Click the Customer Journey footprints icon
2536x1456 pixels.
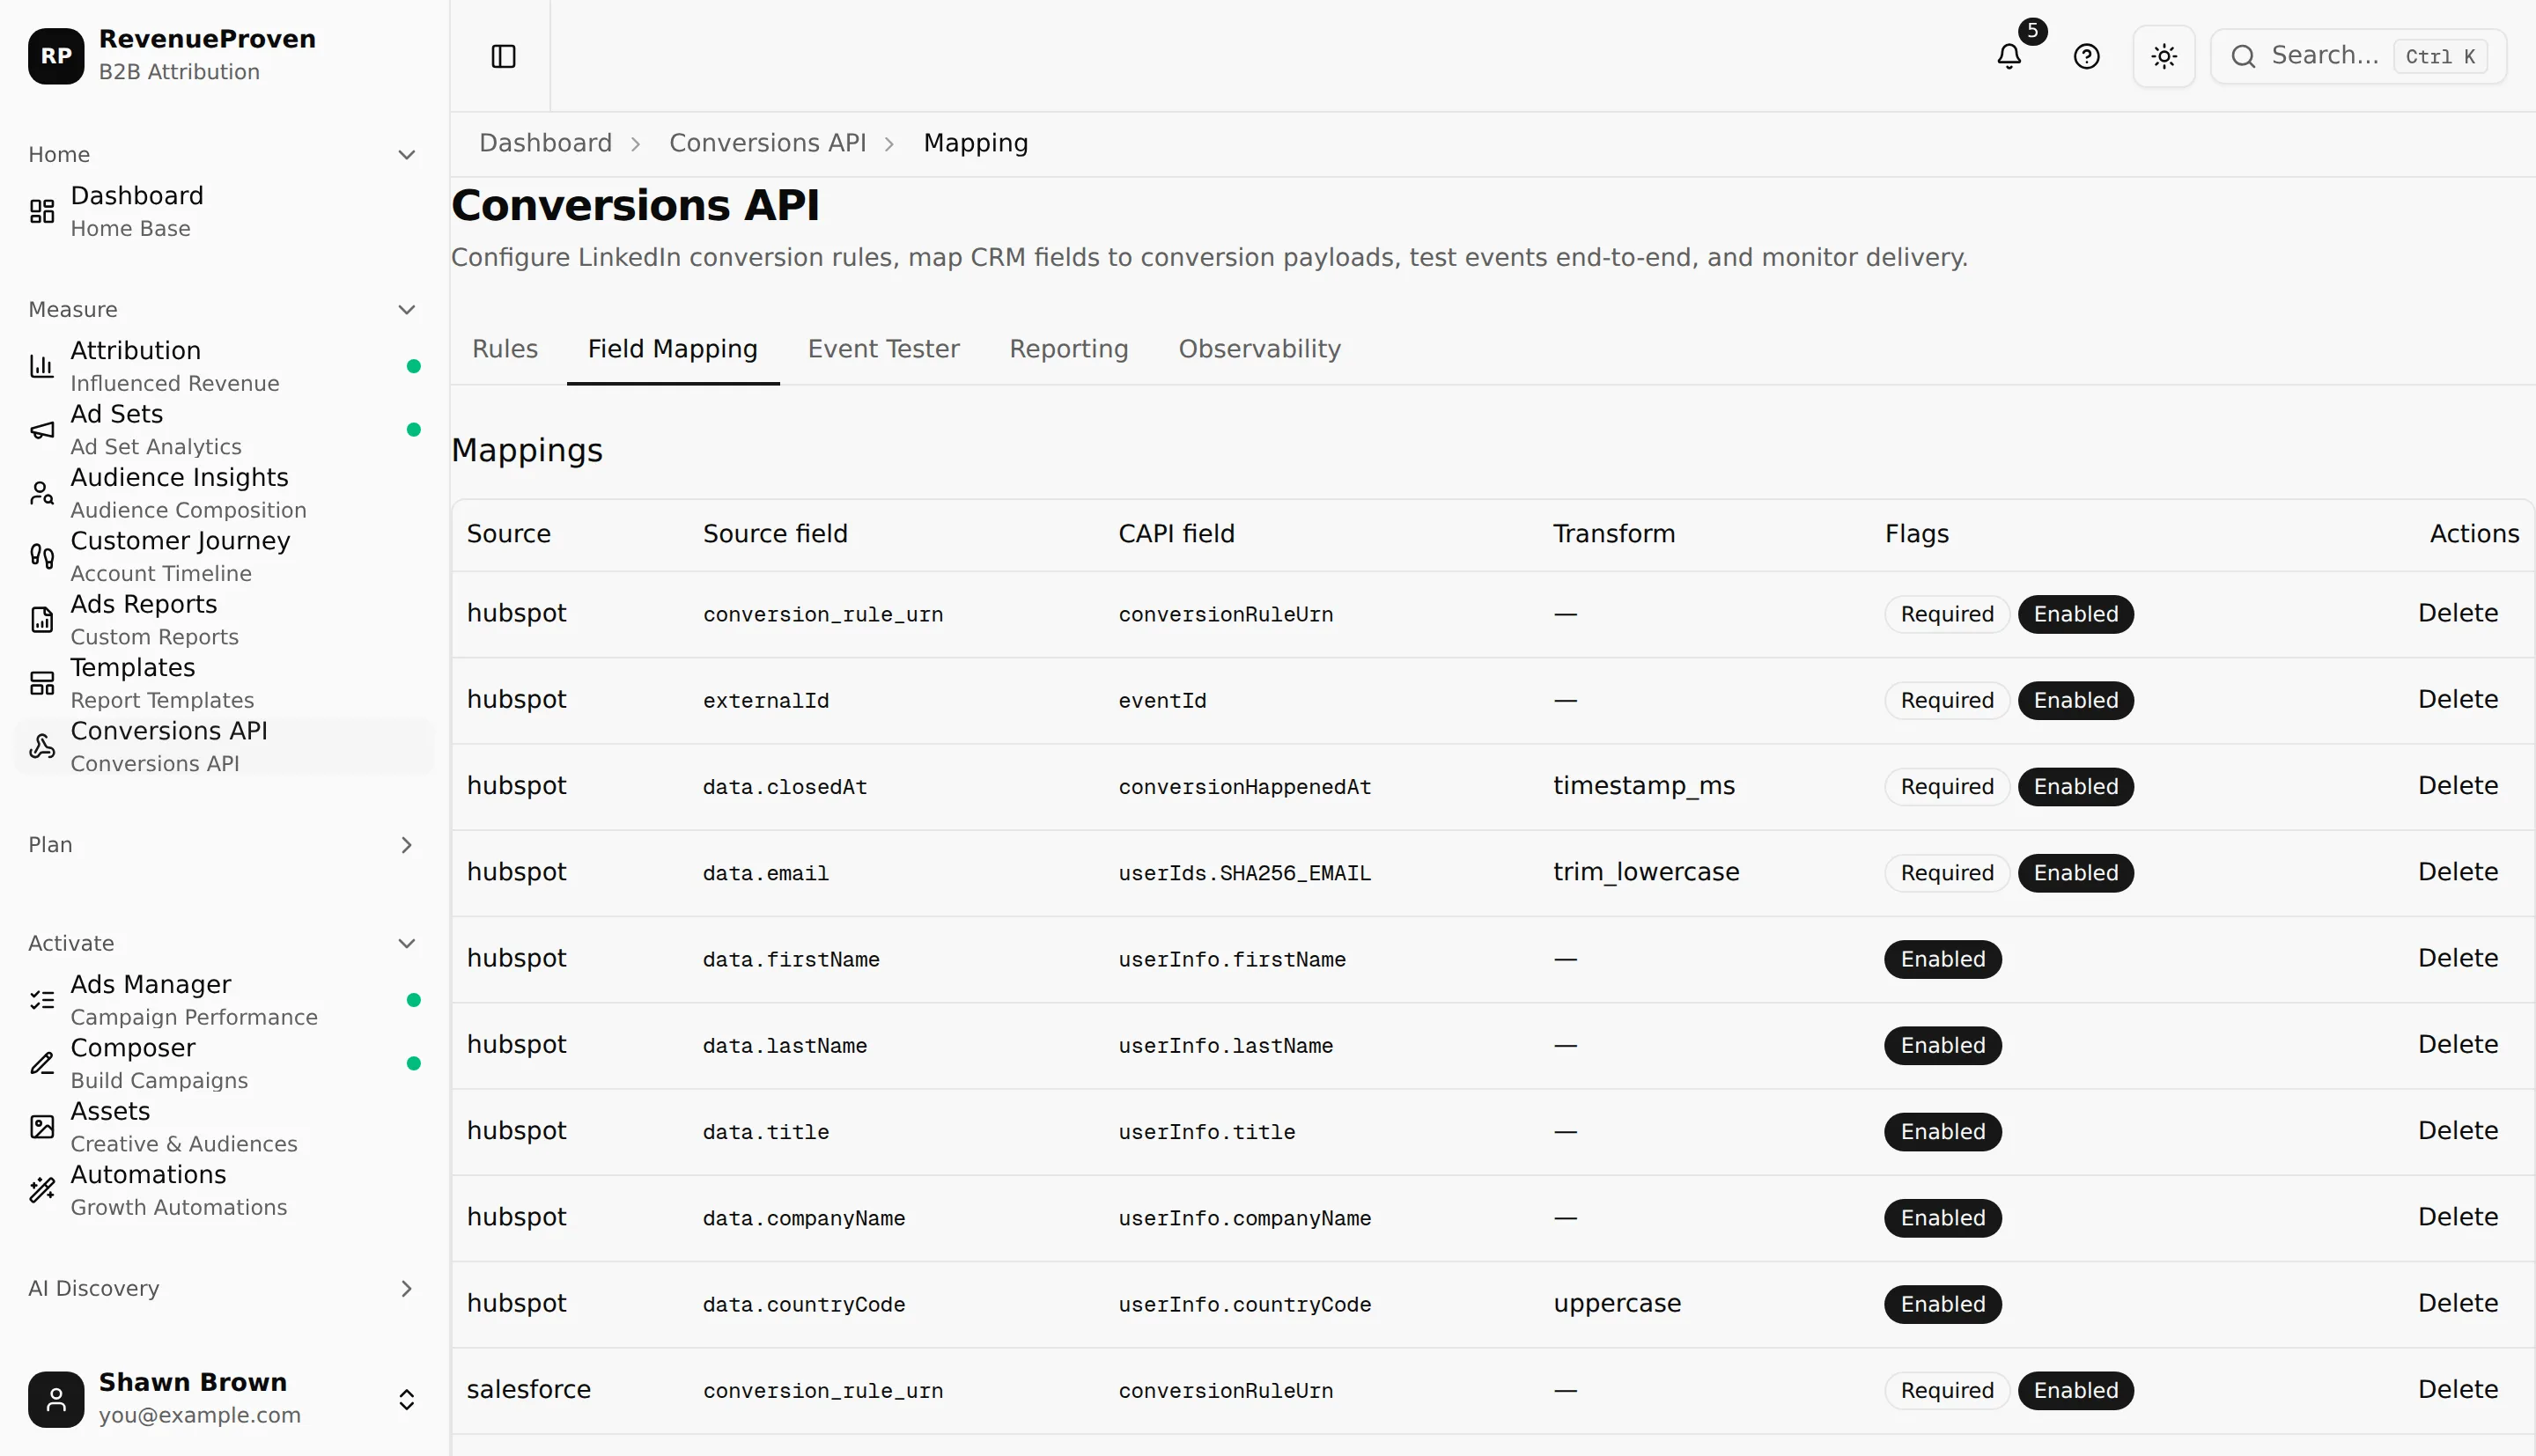pos(42,556)
